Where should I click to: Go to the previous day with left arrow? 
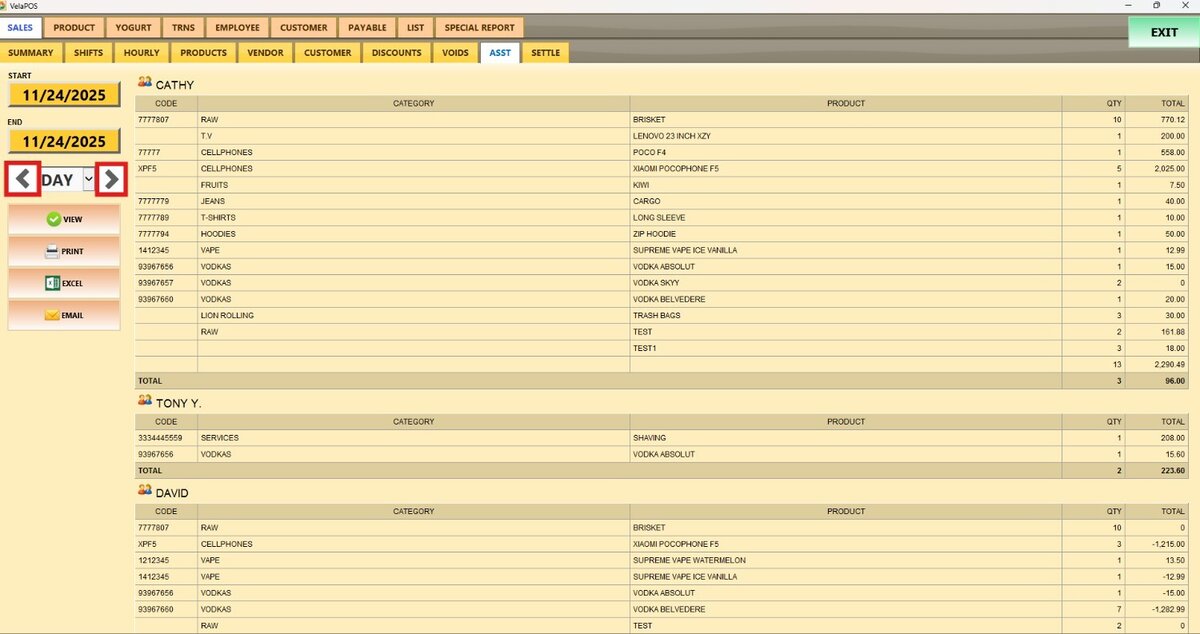click(x=24, y=180)
